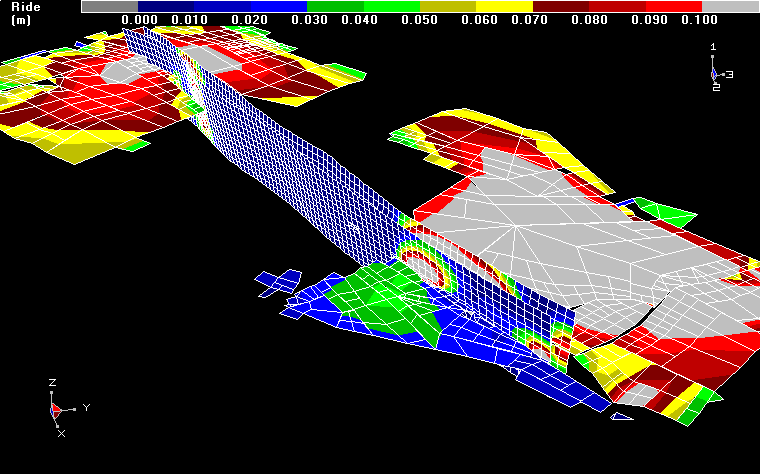Click the legend value '0.060'
Screen dimensions: 760x474
tap(479, 20)
